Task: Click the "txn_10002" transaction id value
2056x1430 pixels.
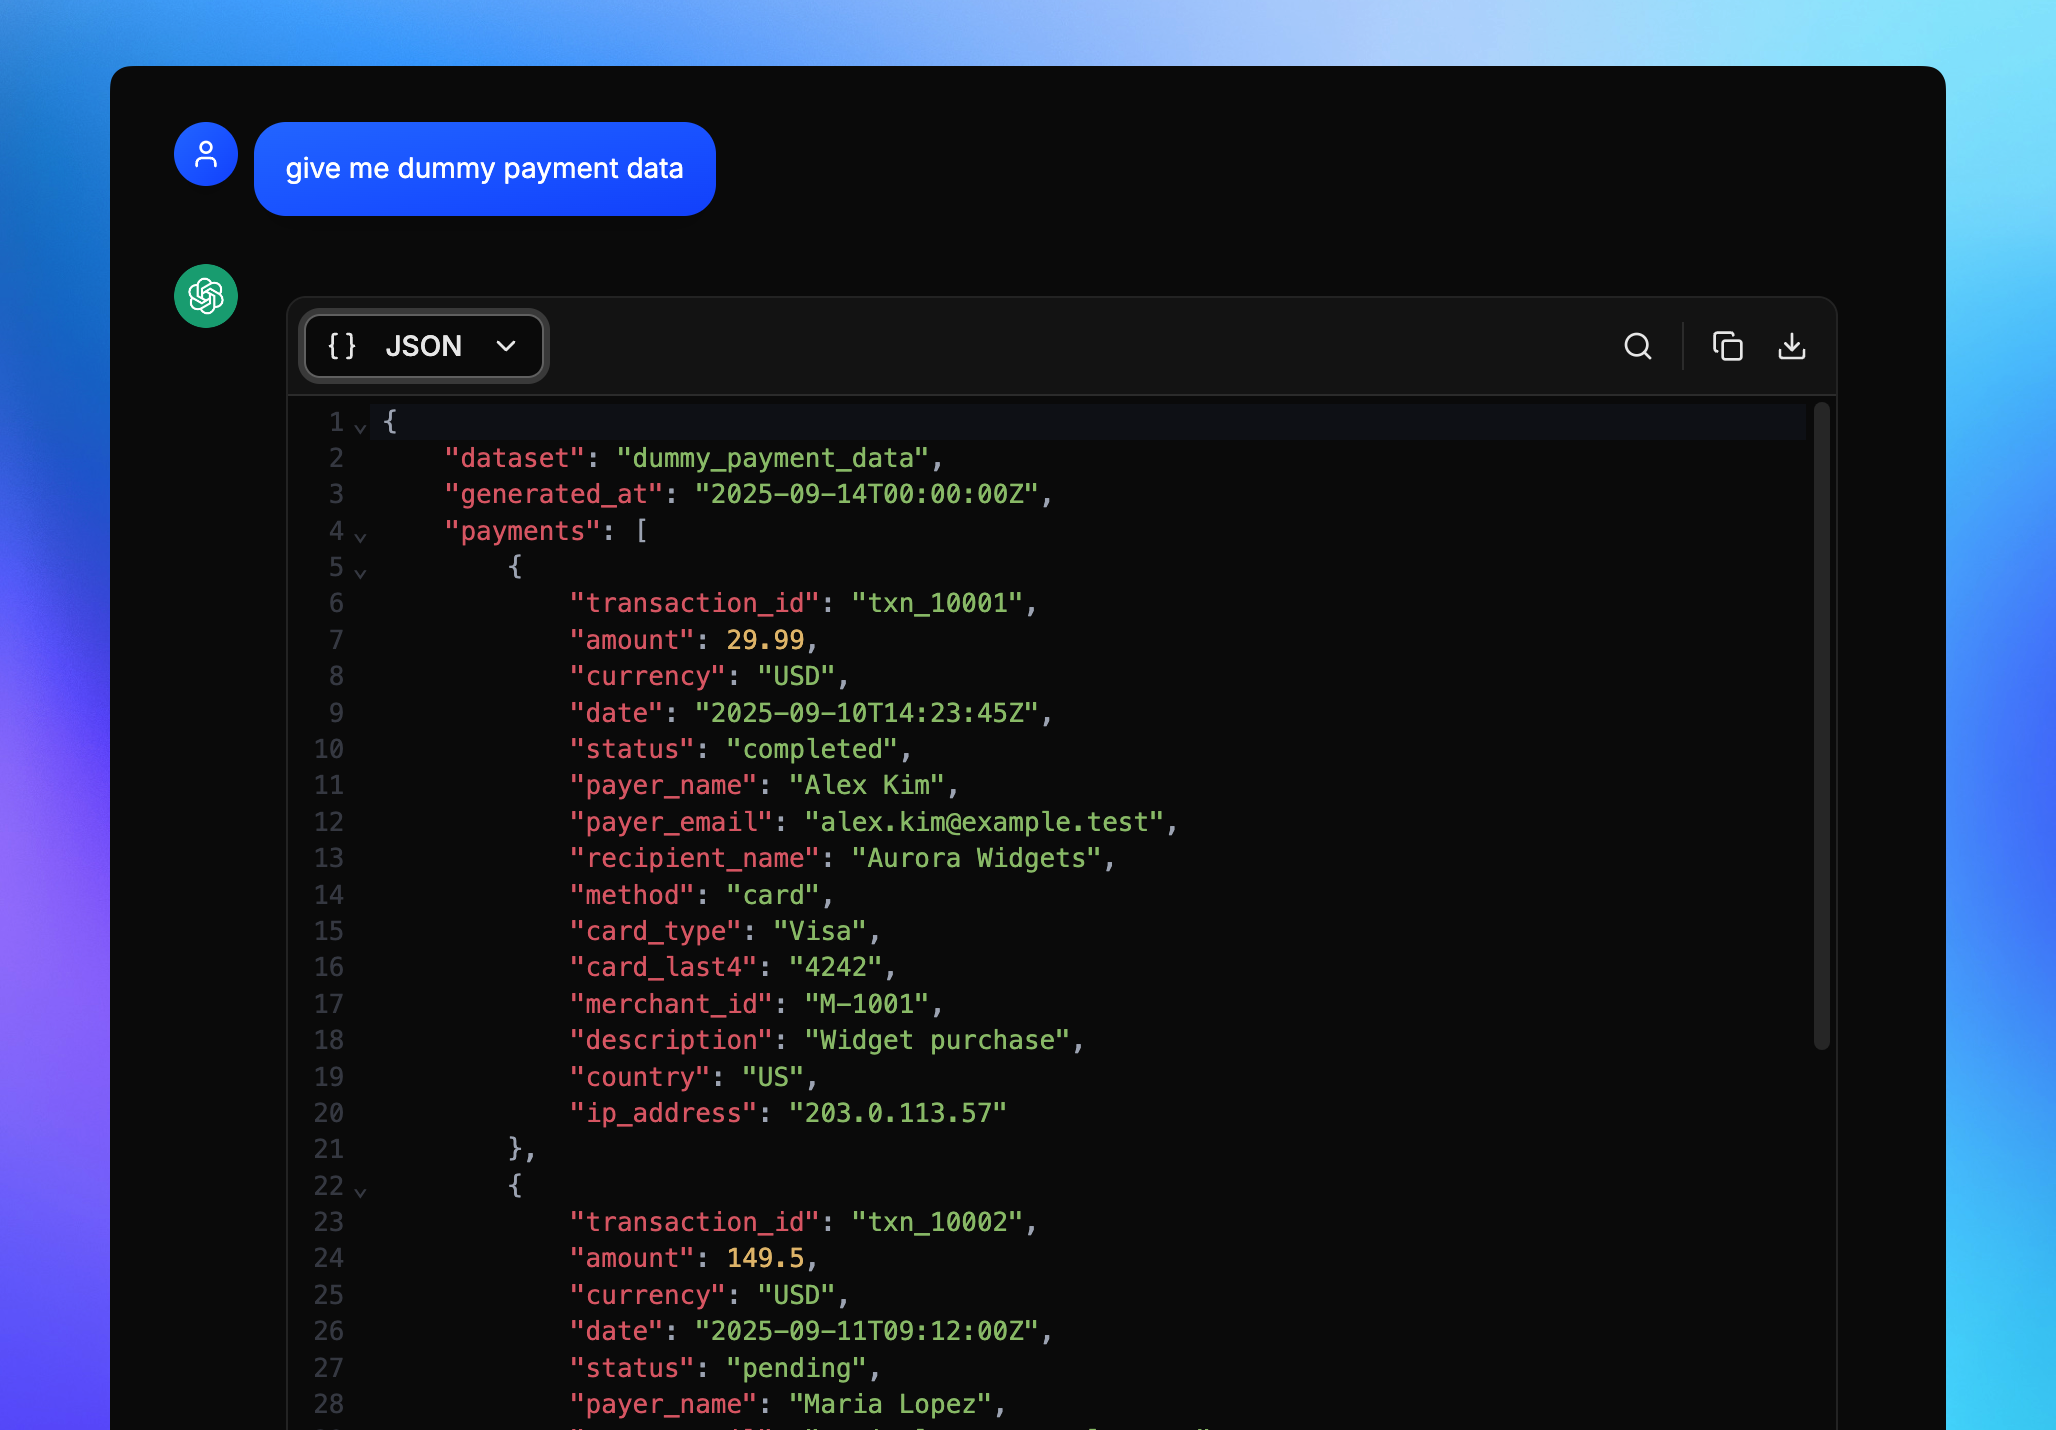Action: click(x=937, y=1222)
